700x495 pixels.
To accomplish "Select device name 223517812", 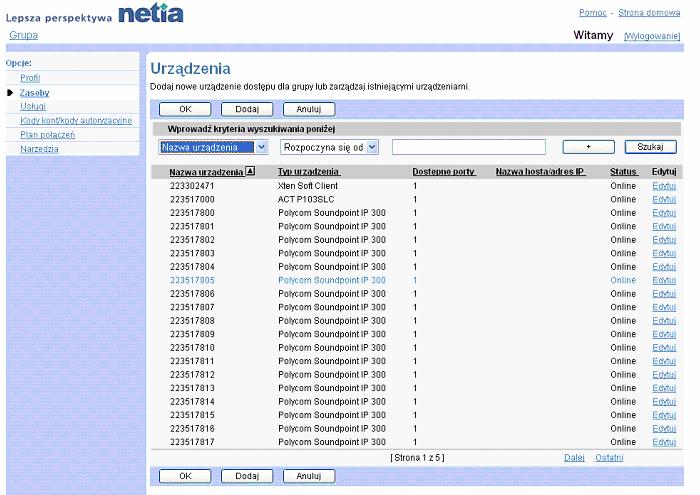I will [192, 375].
